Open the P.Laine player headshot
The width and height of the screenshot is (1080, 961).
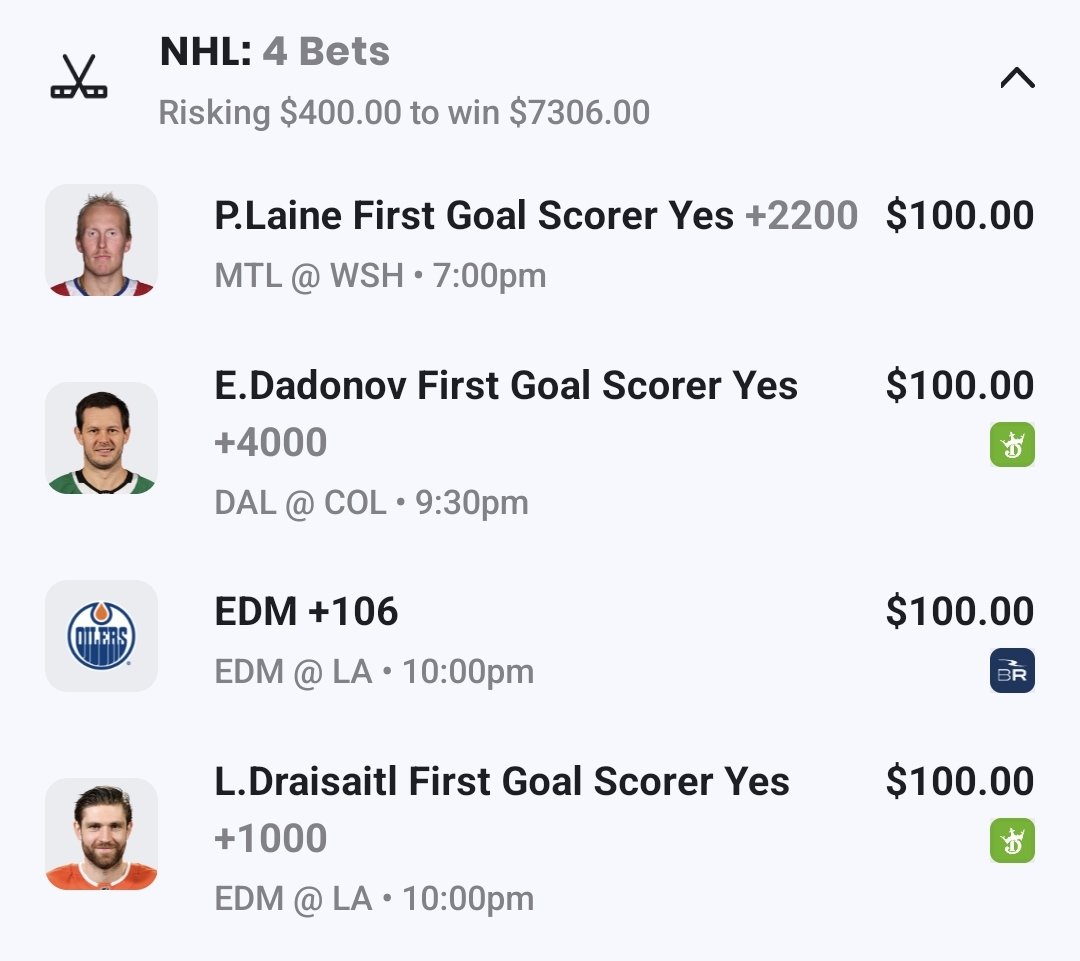[101, 240]
